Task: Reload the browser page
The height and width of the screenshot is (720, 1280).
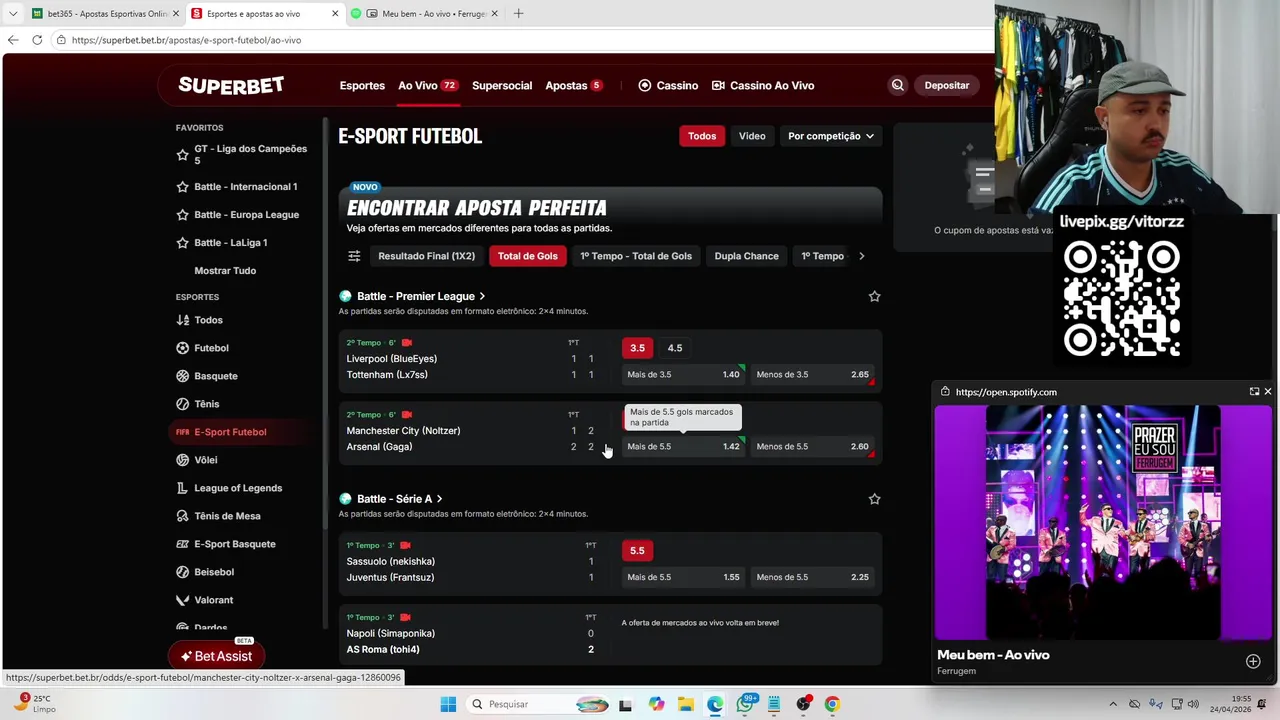Action: [37, 40]
